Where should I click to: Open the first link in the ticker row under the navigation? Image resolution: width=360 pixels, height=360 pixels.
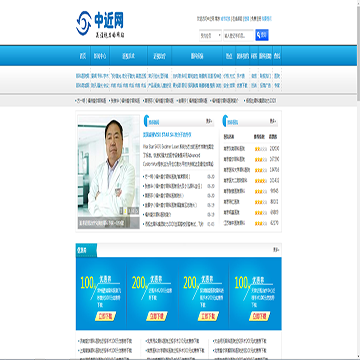(91, 100)
